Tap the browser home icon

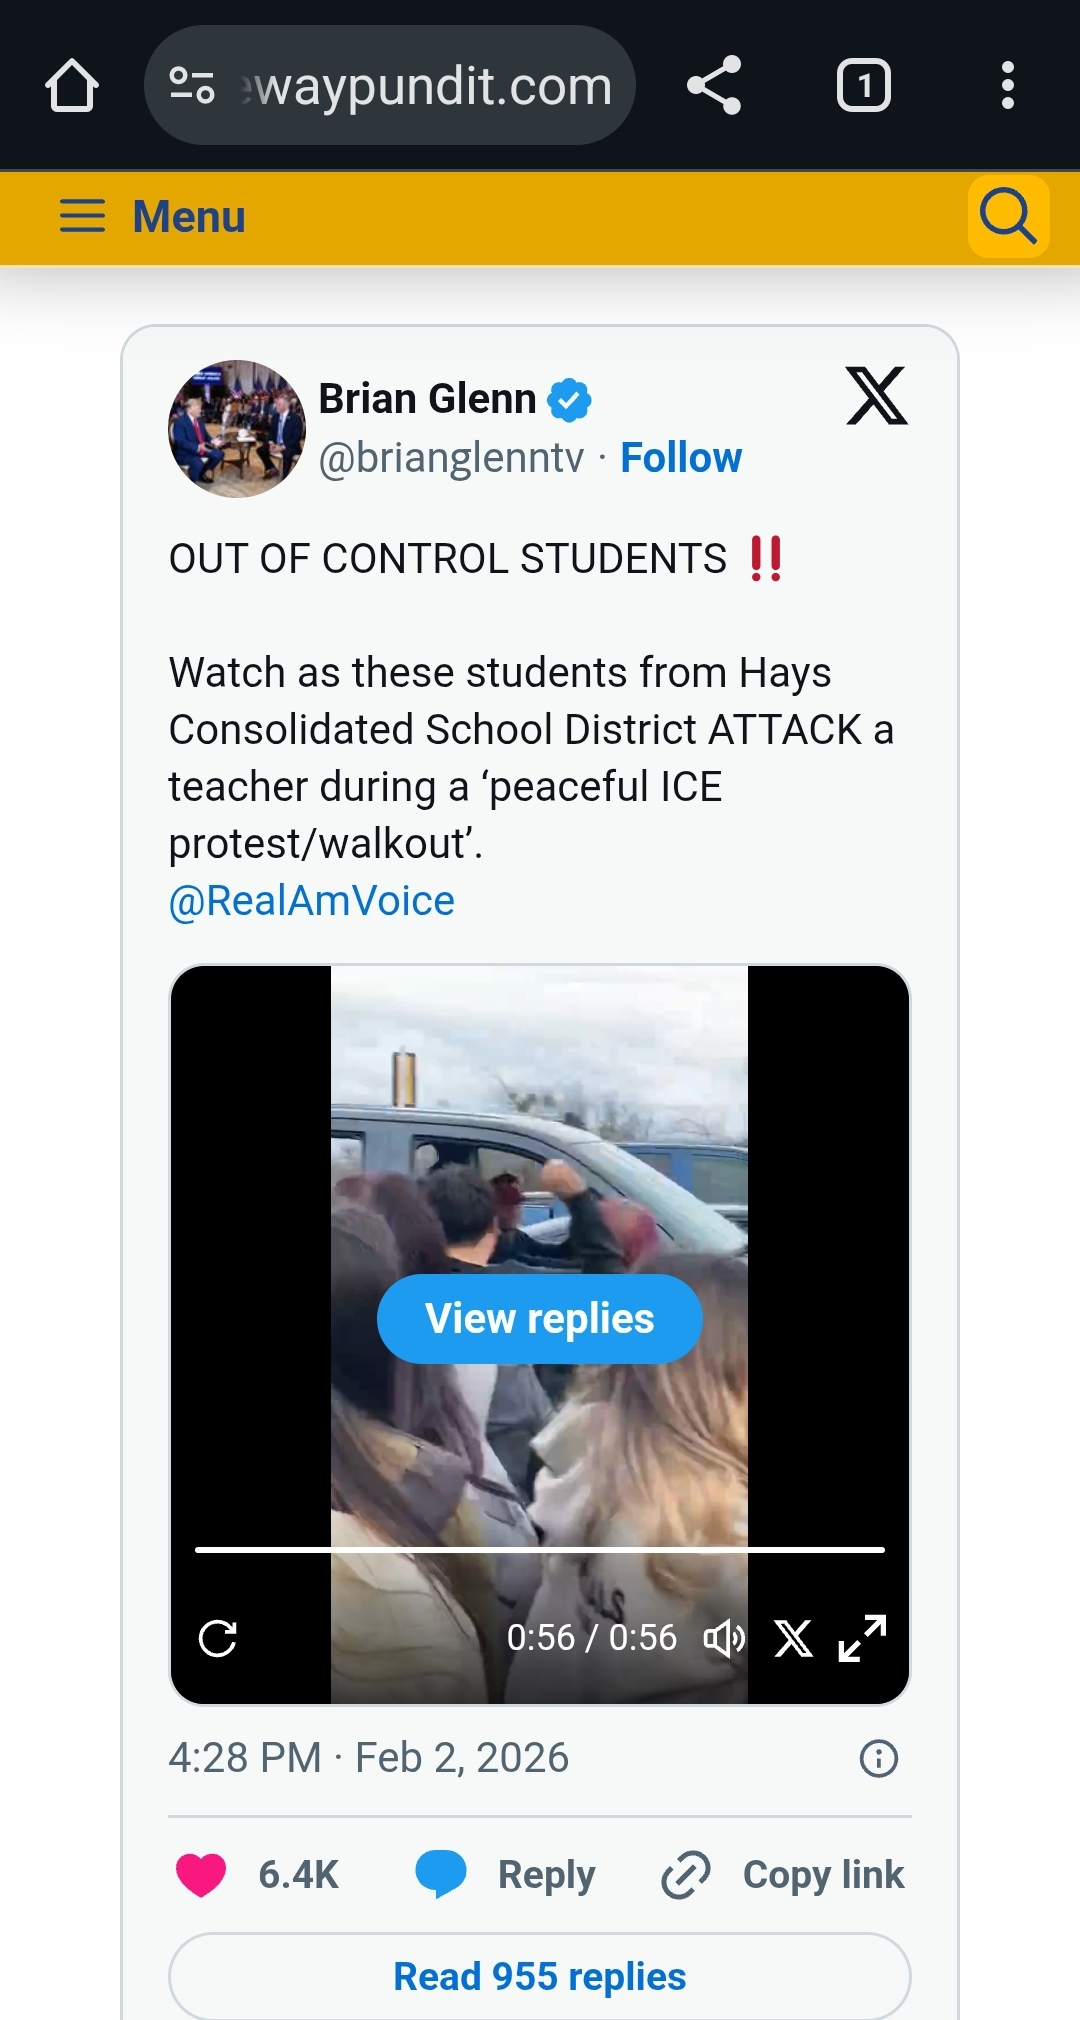72,86
